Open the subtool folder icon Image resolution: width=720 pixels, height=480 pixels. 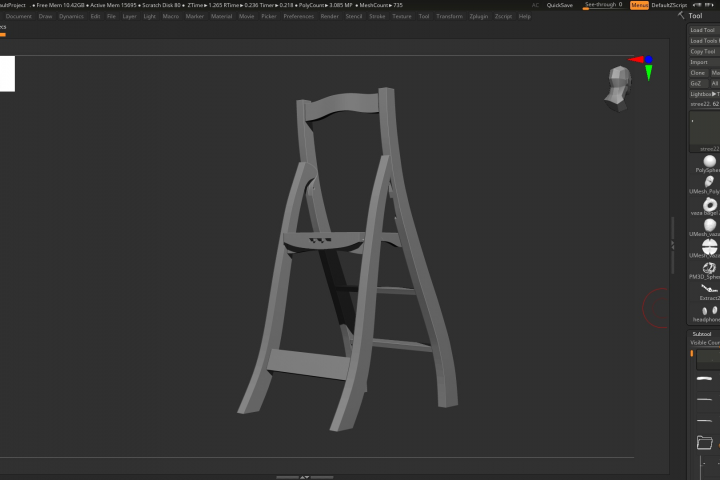click(x=704, y=442)
